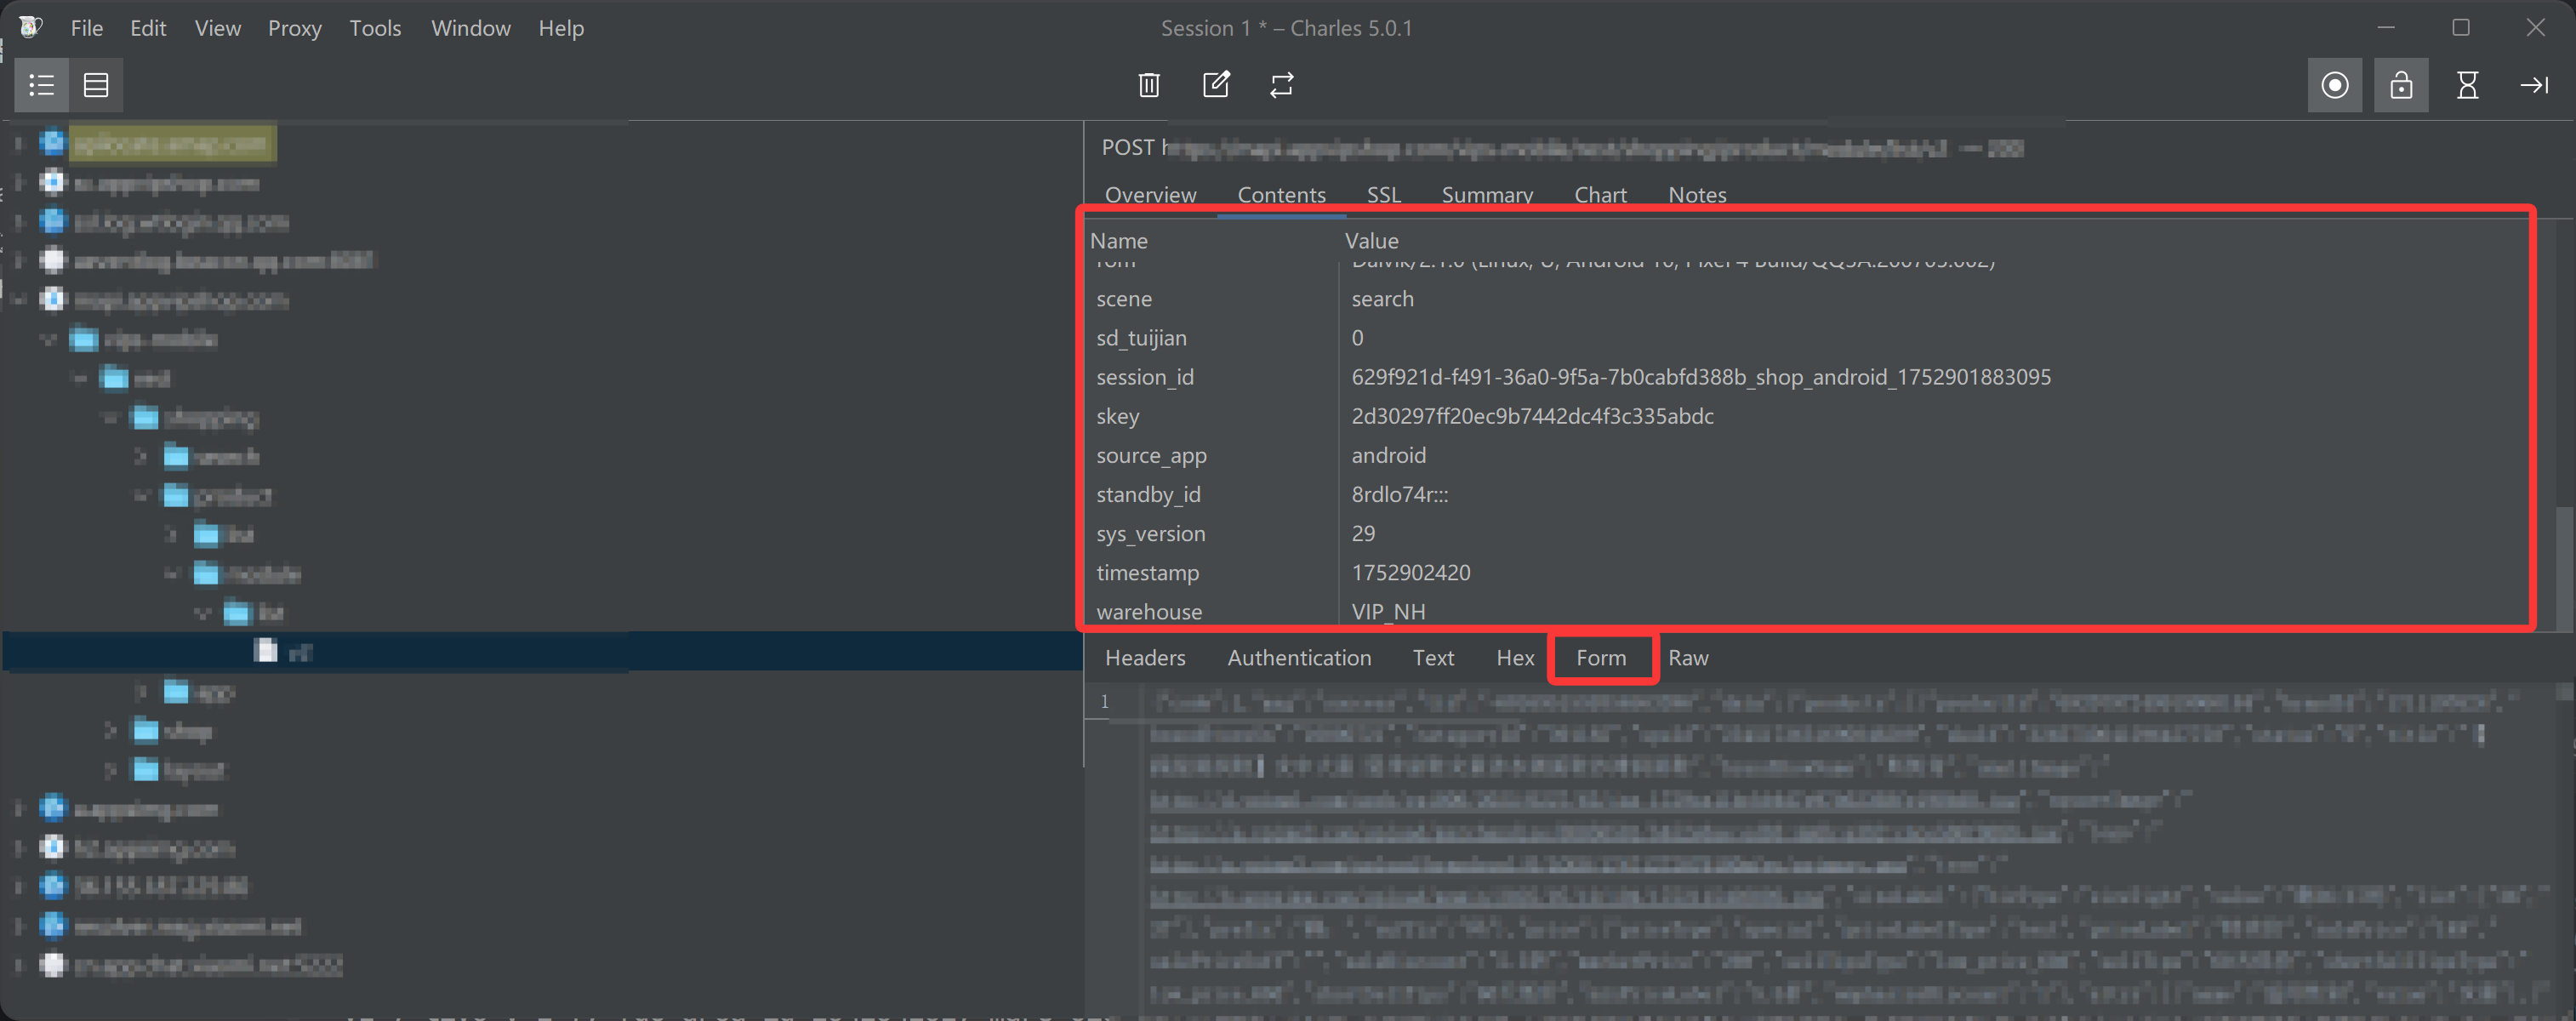Click the Name column header

[x=1119, y=241]
